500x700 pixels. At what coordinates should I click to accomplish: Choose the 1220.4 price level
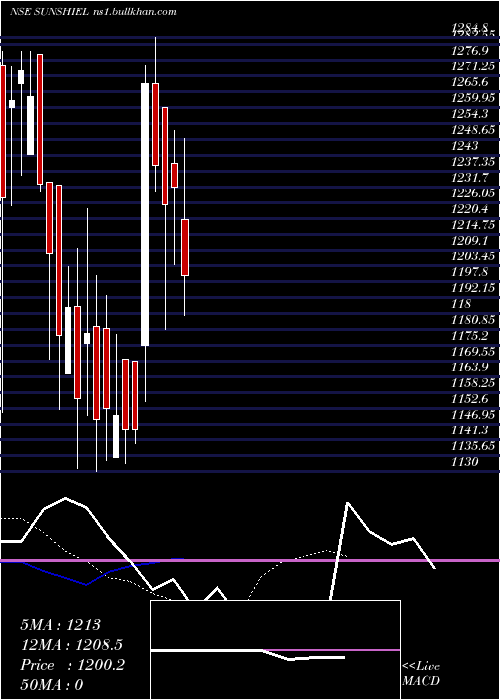470,208
